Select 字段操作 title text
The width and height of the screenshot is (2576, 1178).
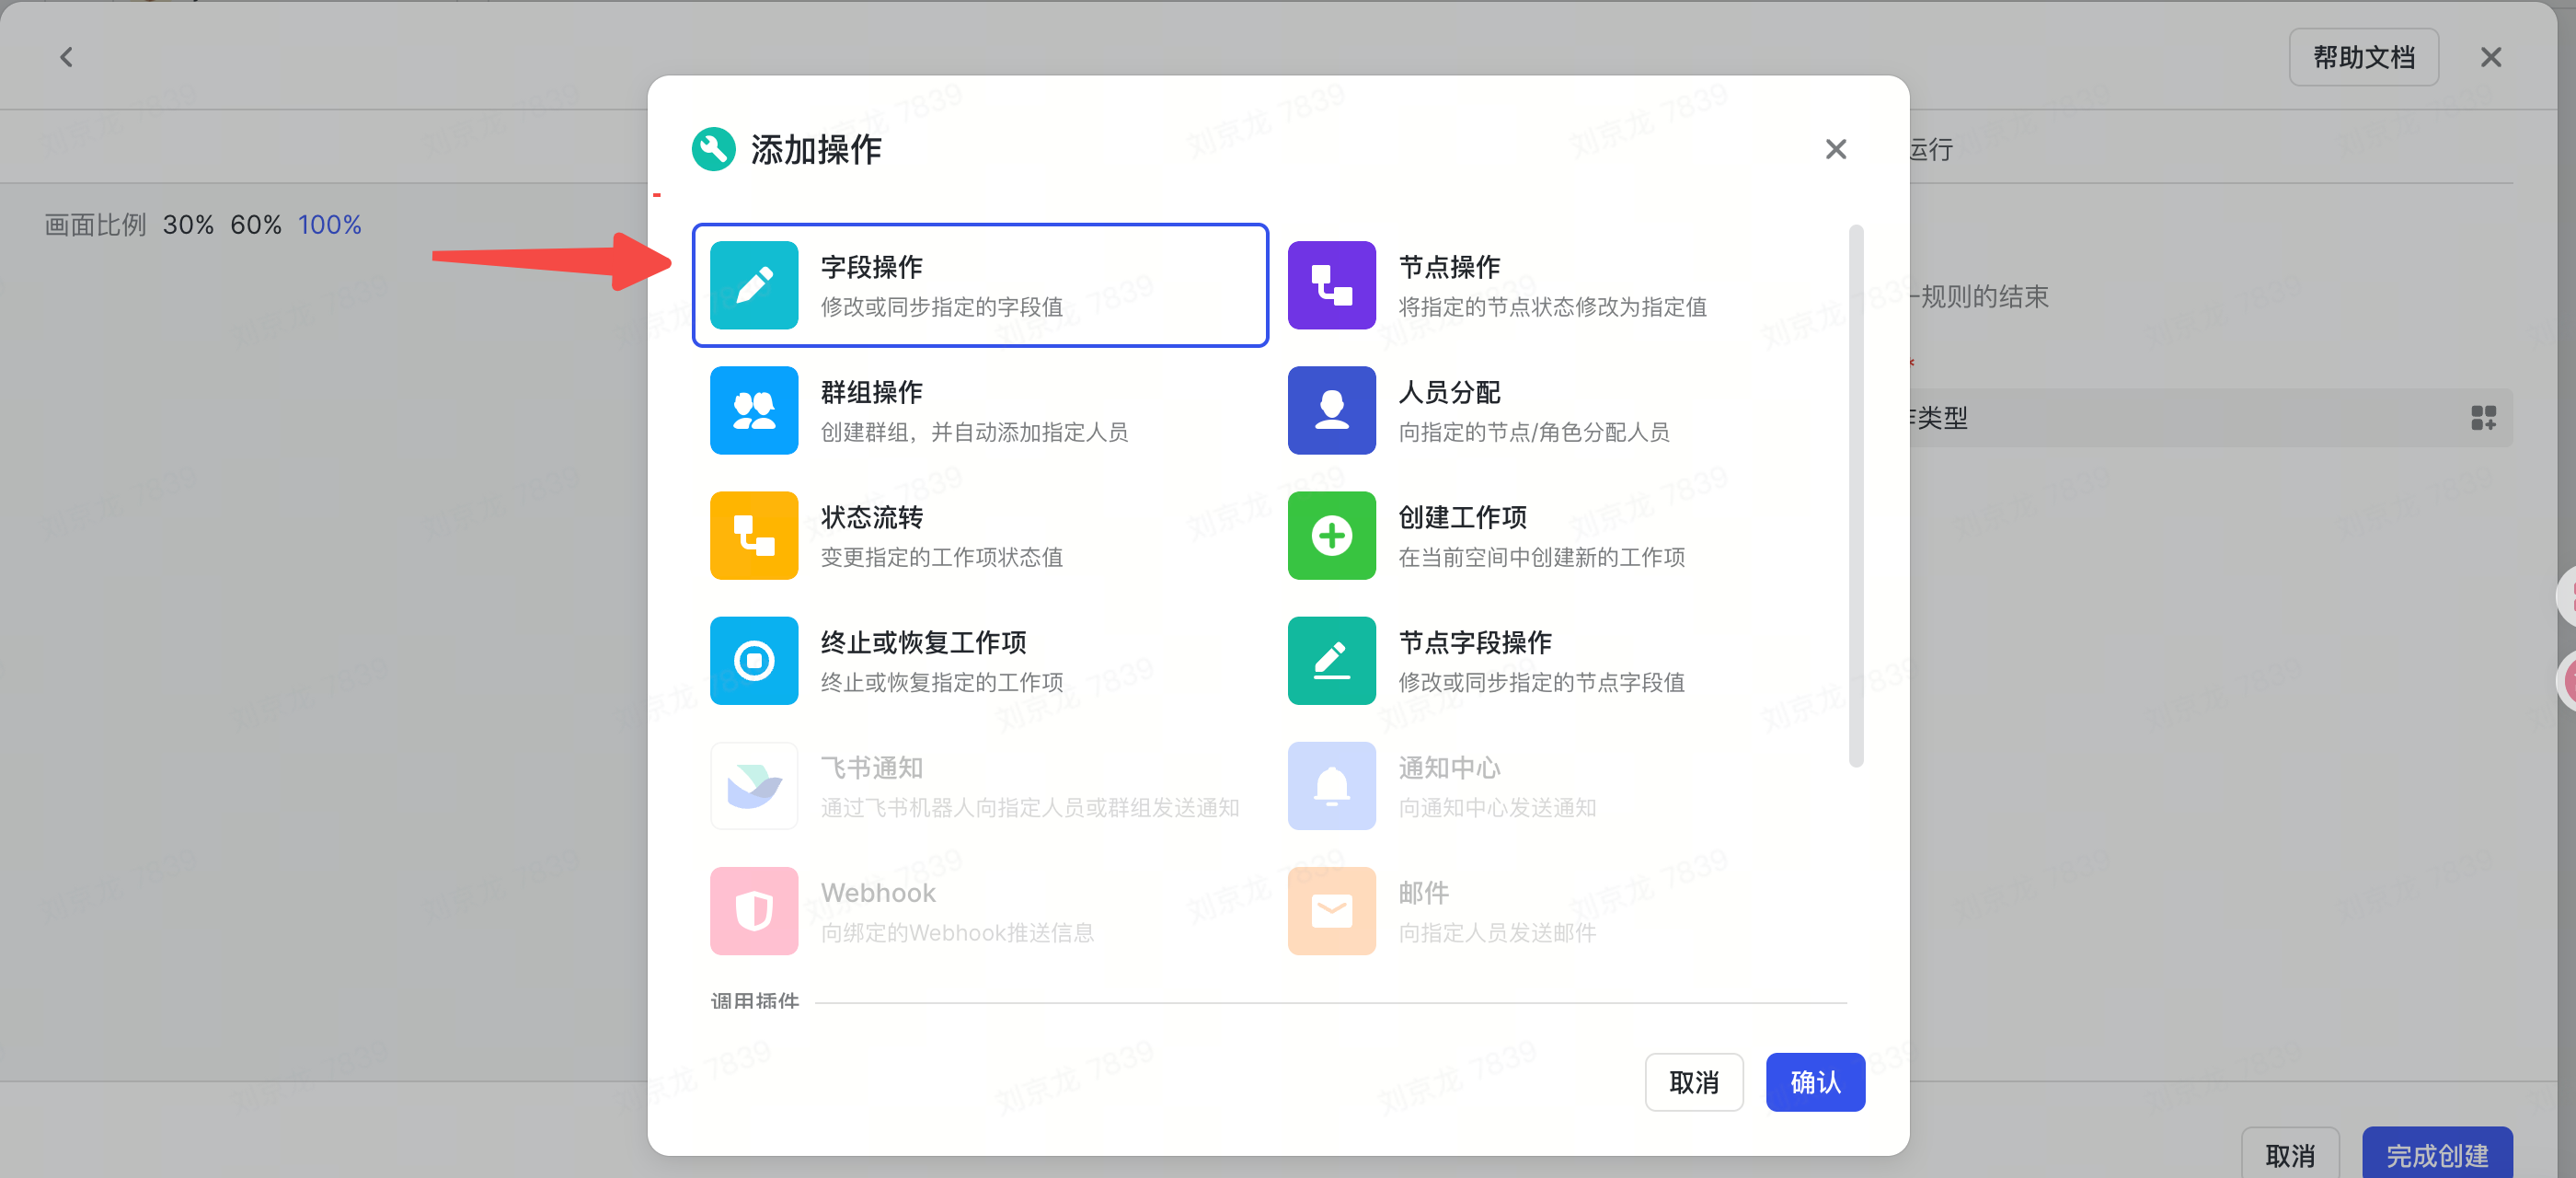click(871, 267)
